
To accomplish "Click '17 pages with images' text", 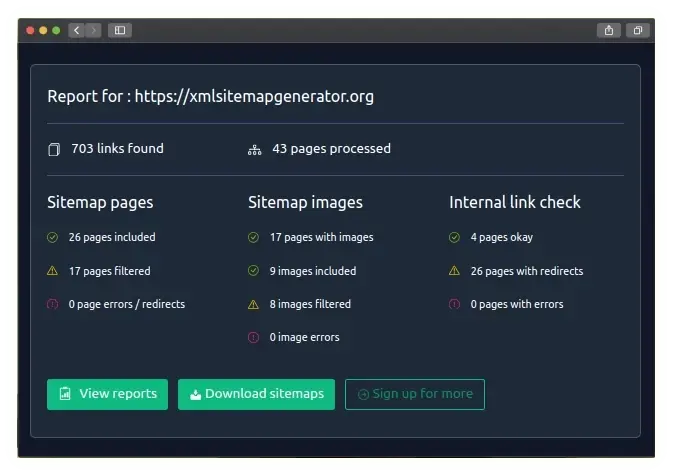I will (x=321, y=237).
